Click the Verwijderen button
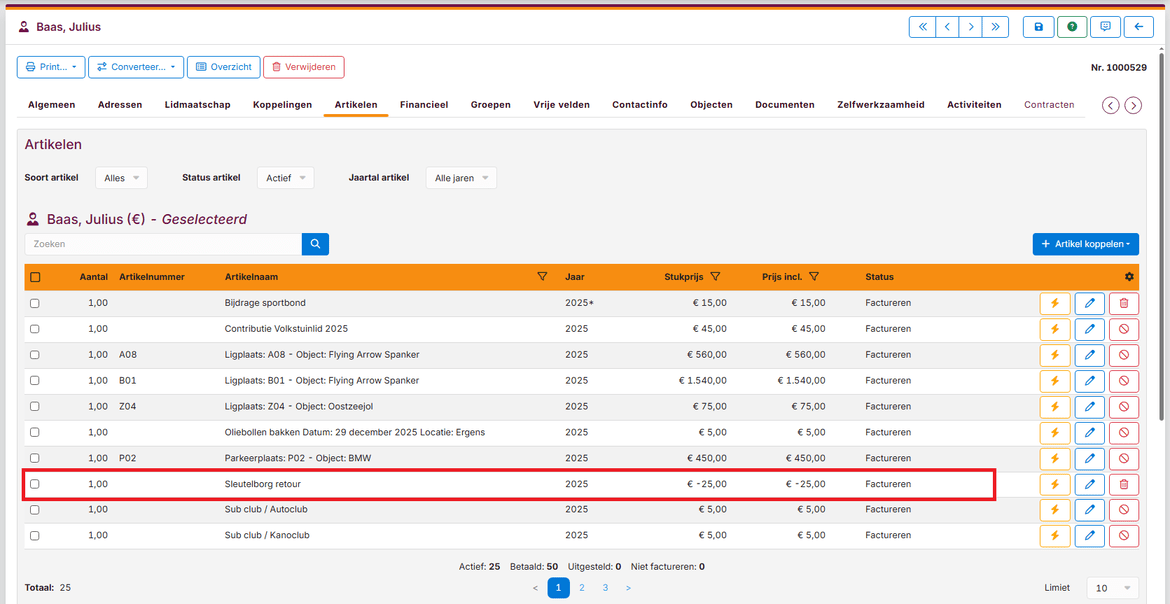This screenshot has width=1170, height=604. tap(304, 67)
